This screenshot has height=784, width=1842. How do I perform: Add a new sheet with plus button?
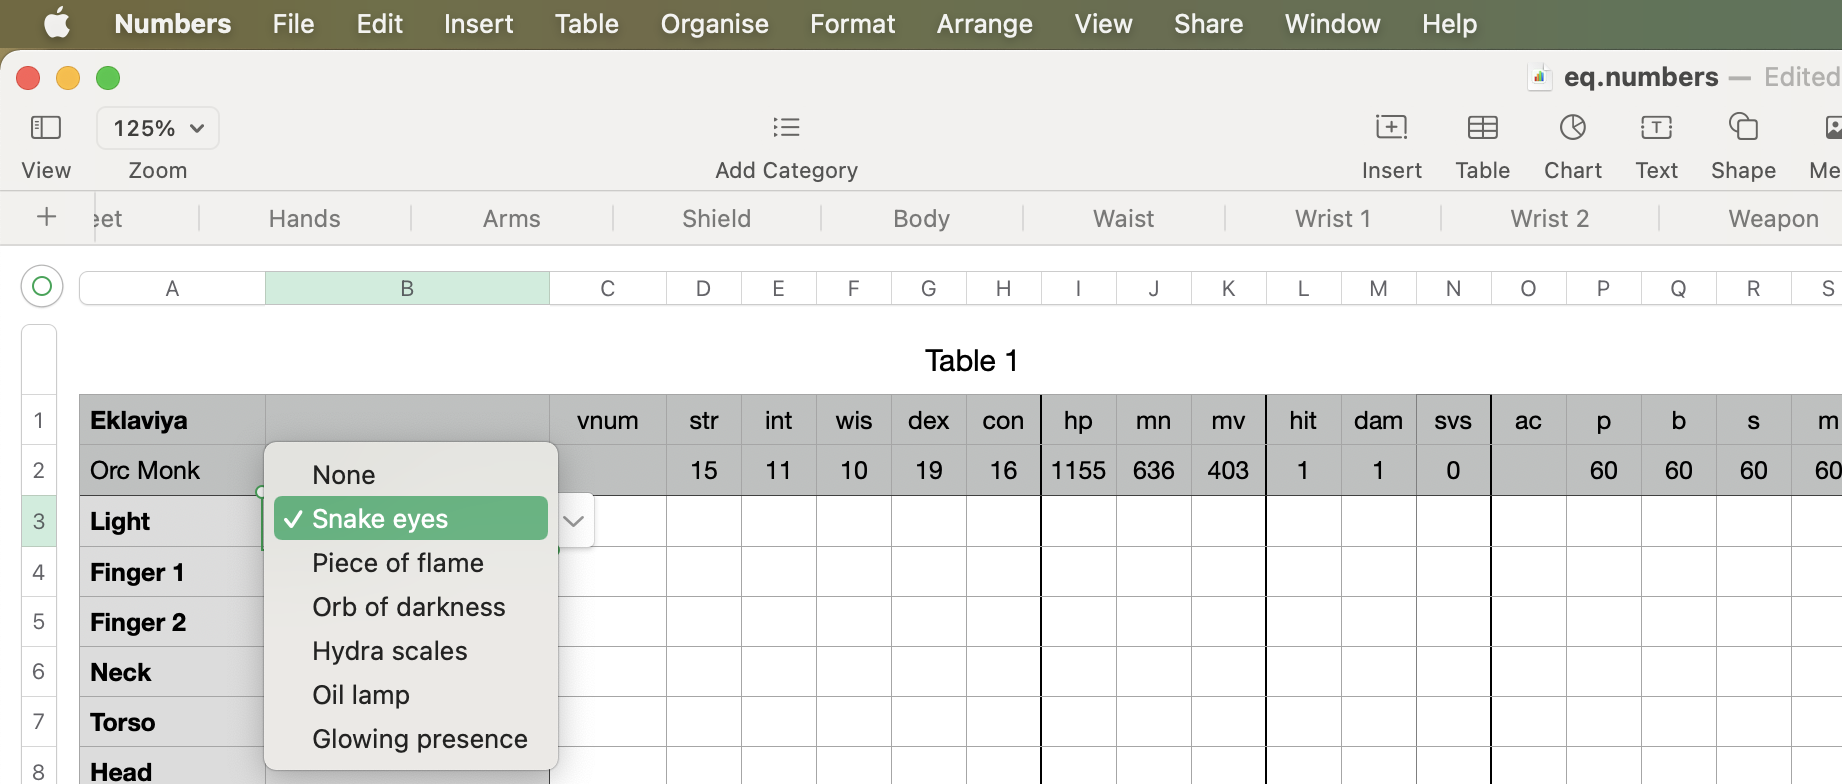point(46,217)
